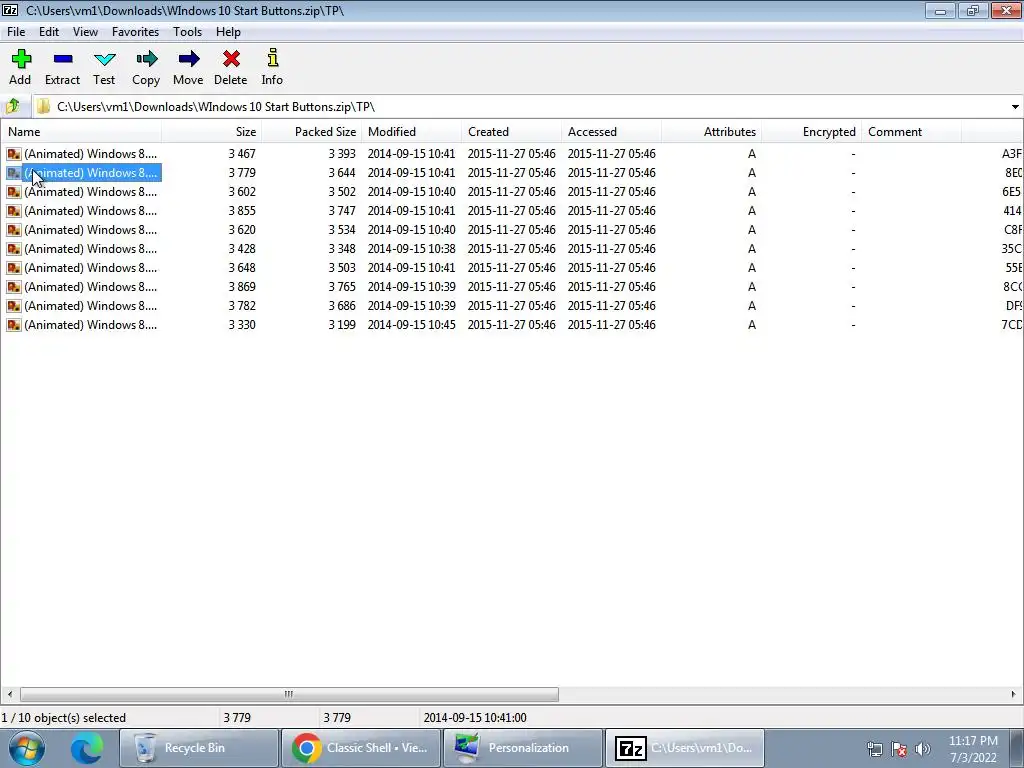This screenshot has height=768, width=1024.
Task: Open the Tools menu
Action: click(187, 31)
